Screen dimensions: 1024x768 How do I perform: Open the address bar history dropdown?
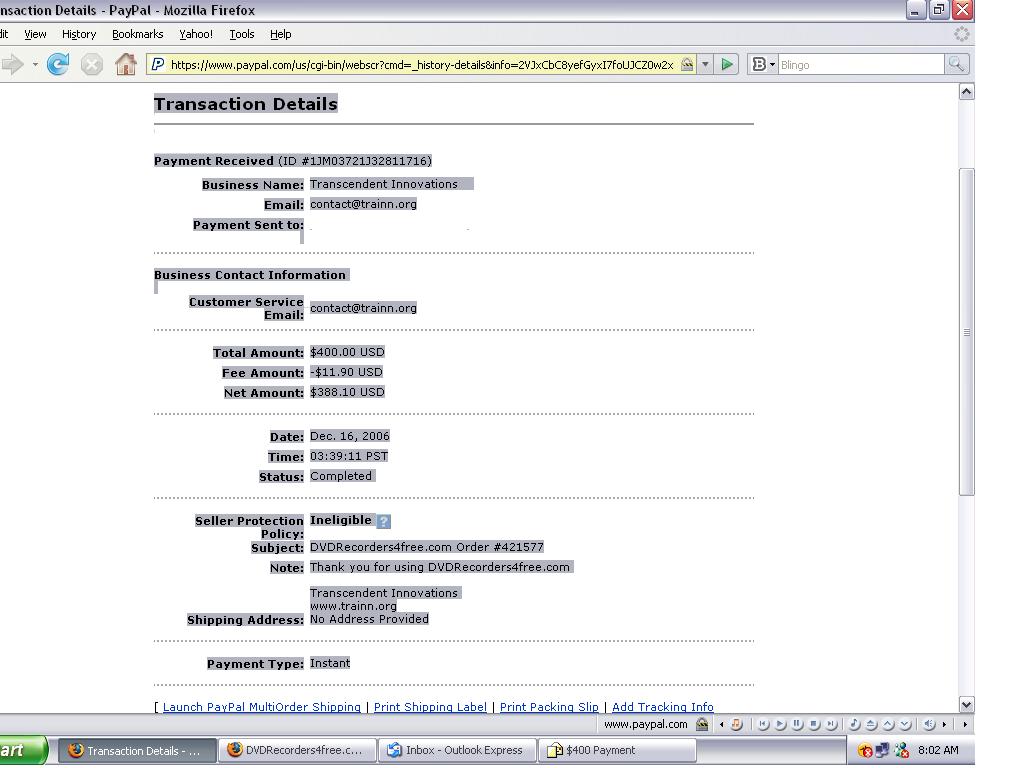(705, 64)
